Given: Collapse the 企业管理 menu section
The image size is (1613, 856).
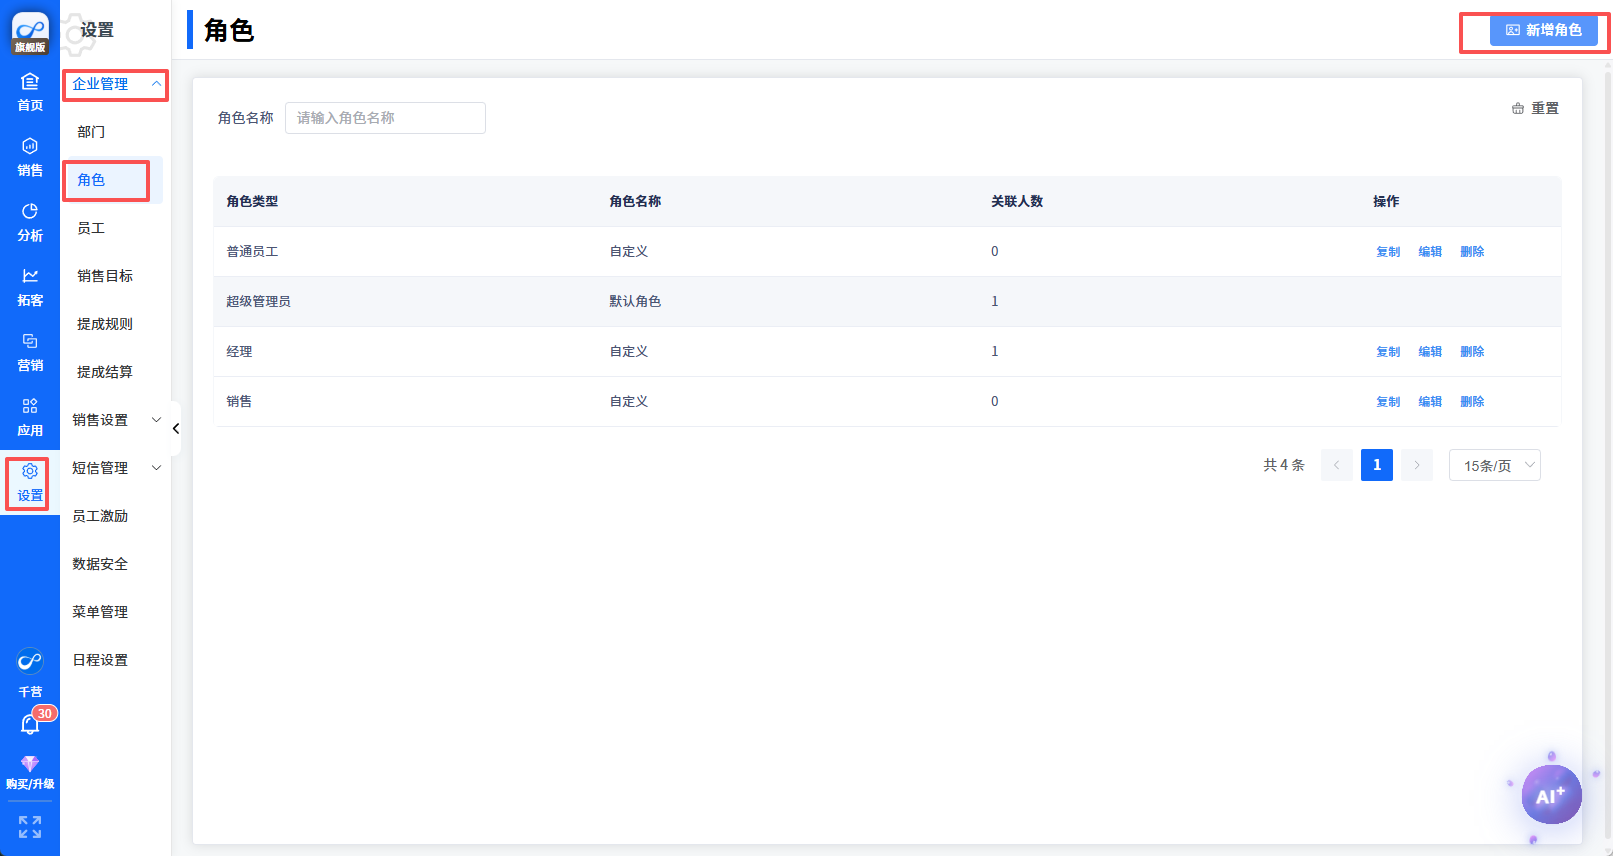Looking at the screenshot, I should pos(114,84).
